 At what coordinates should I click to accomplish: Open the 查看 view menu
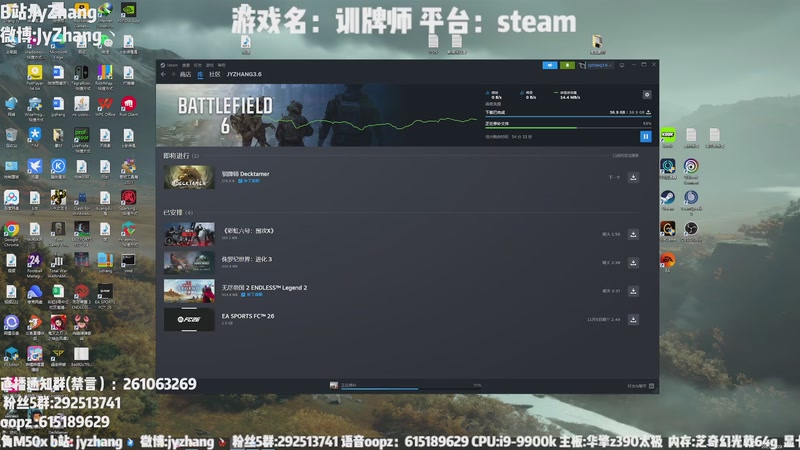186,65
